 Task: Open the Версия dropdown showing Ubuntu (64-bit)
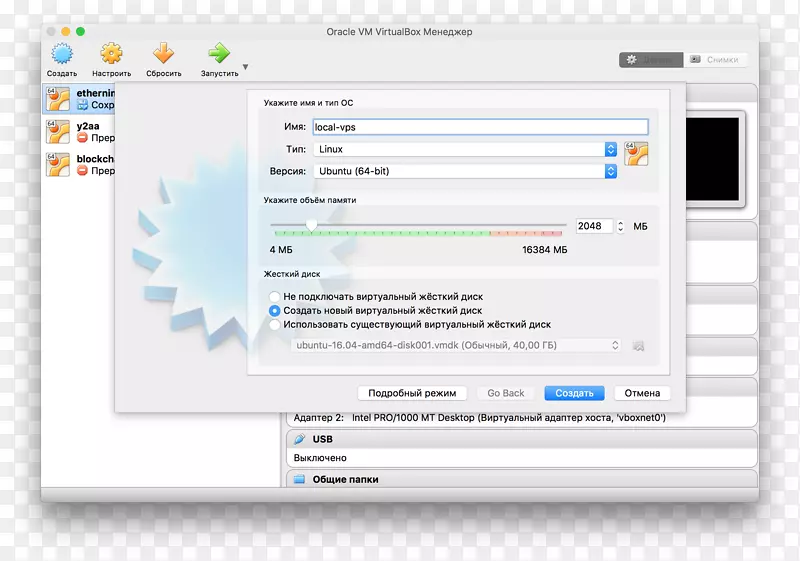pyautogui.click(x=465, y=171)
